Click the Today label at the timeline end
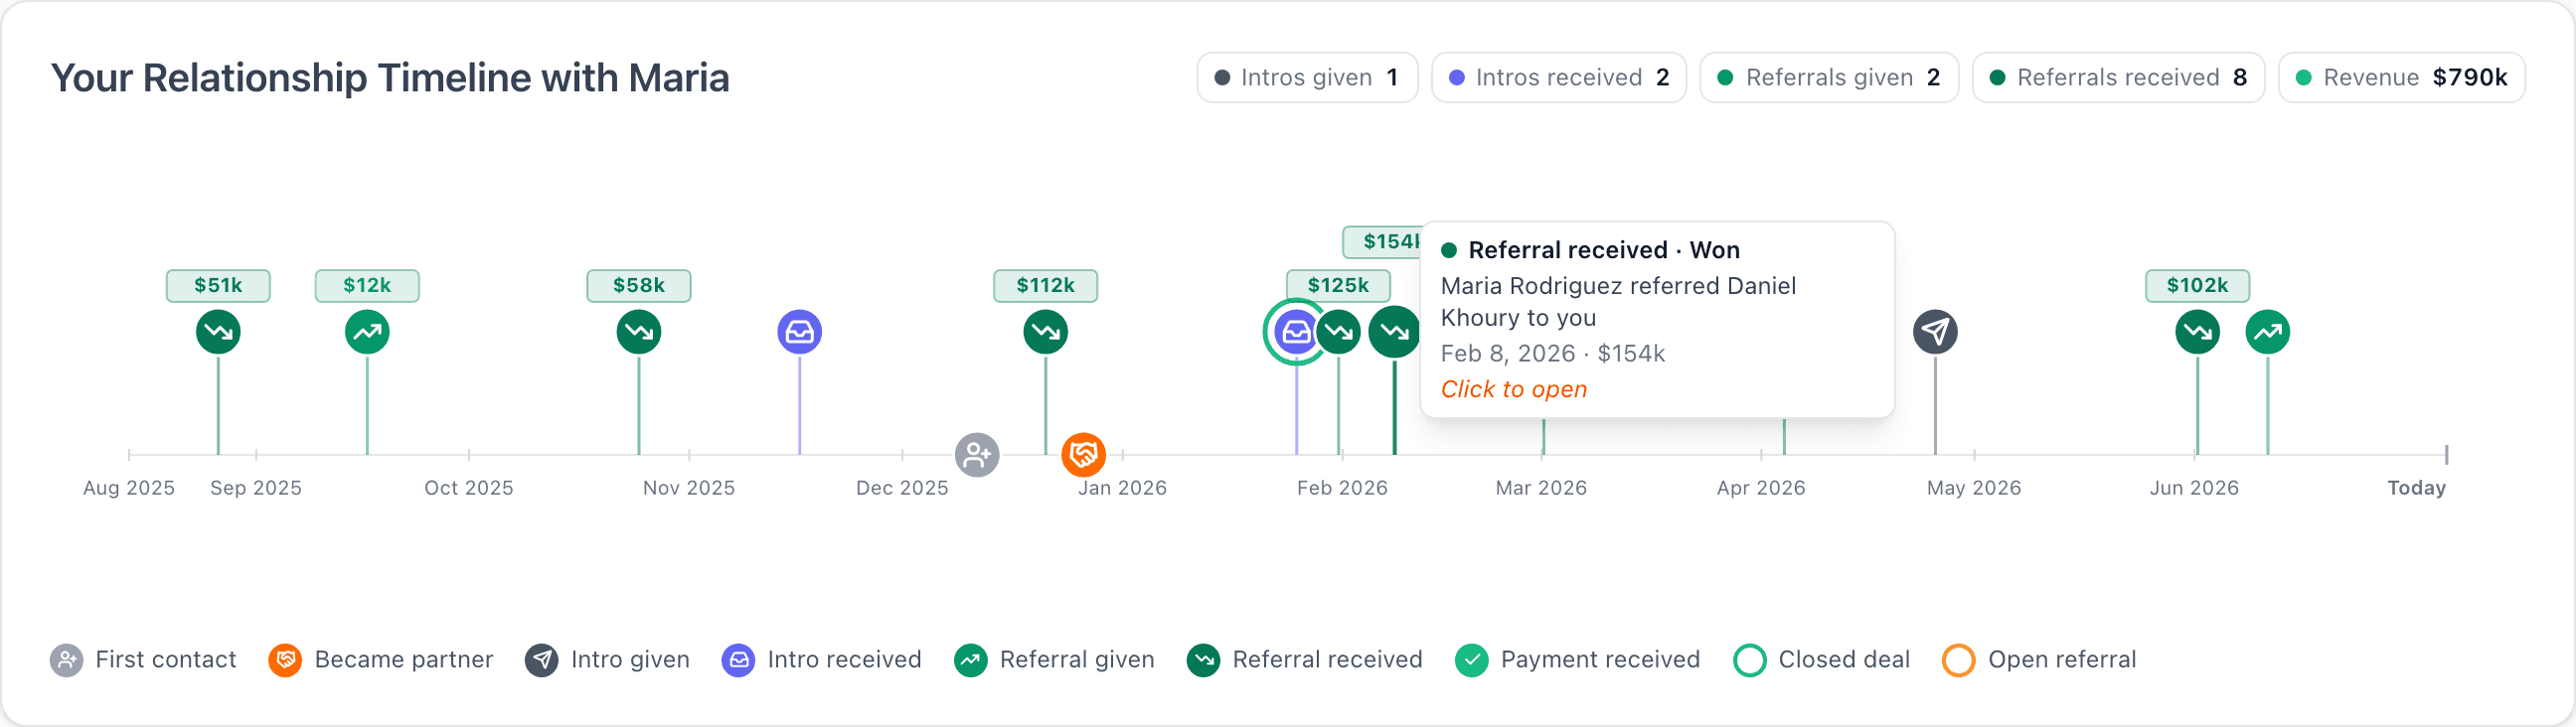2576x727 pixels. 2417,488
